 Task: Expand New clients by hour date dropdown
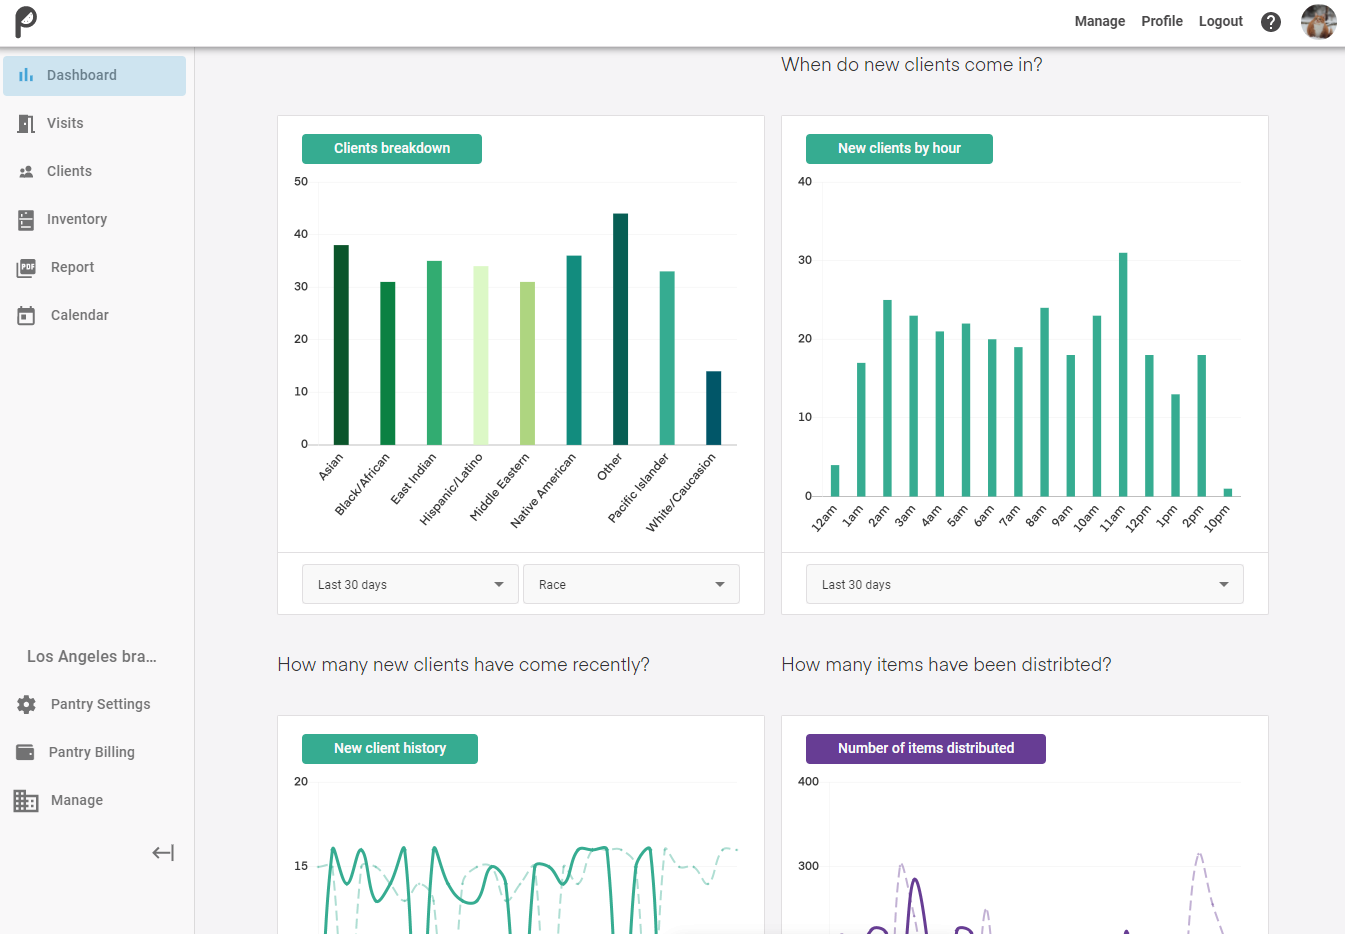pyautogui.click(x=1024, y=584)
